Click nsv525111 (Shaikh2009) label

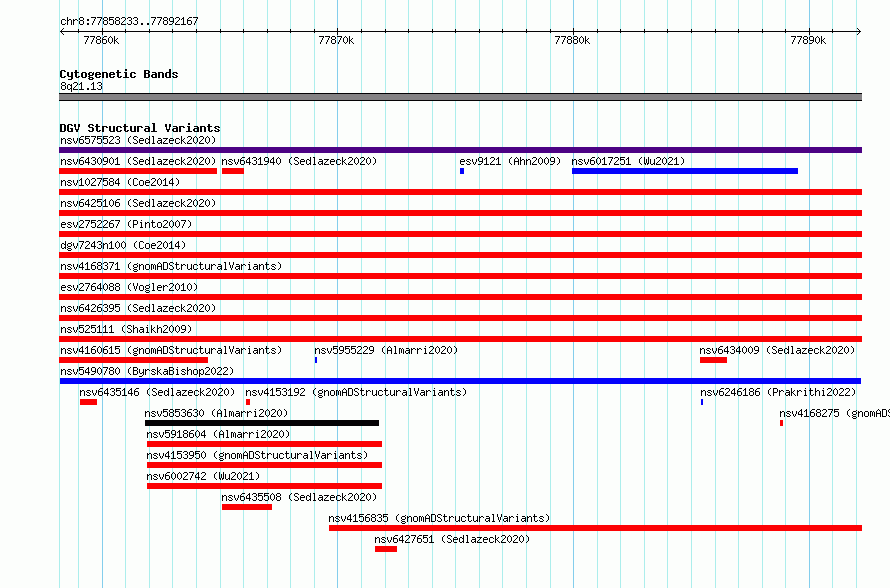pos(126,329)
